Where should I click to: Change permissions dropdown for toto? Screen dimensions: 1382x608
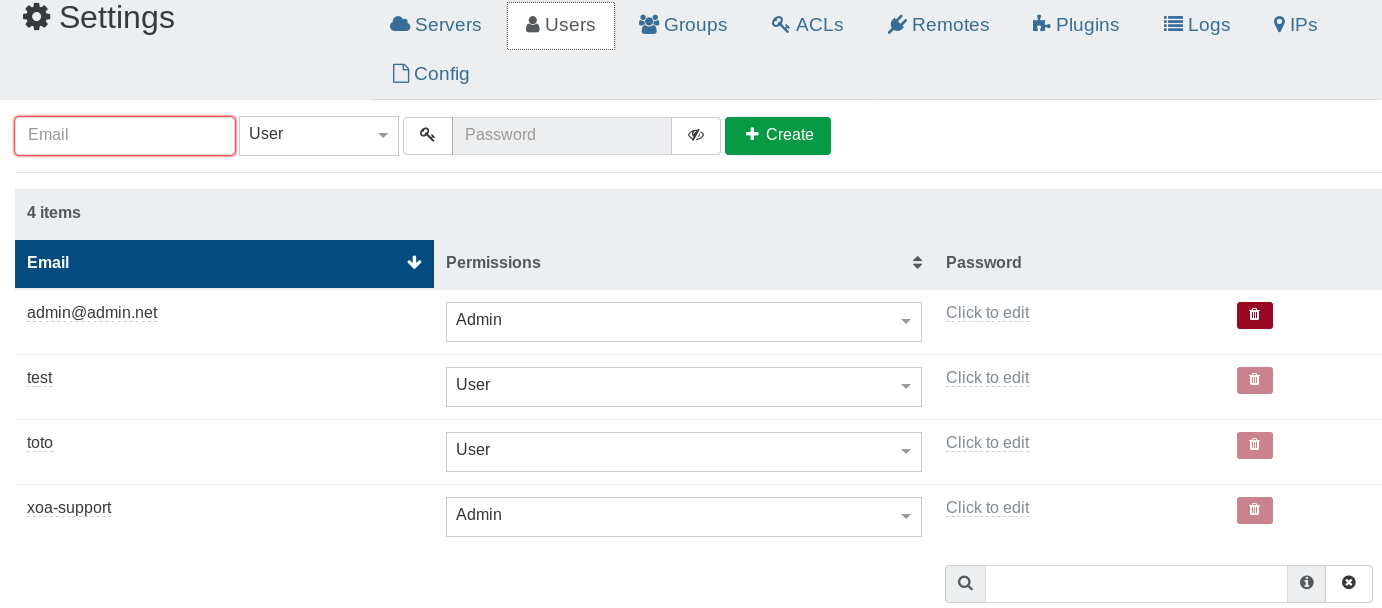tap(683, 451)
